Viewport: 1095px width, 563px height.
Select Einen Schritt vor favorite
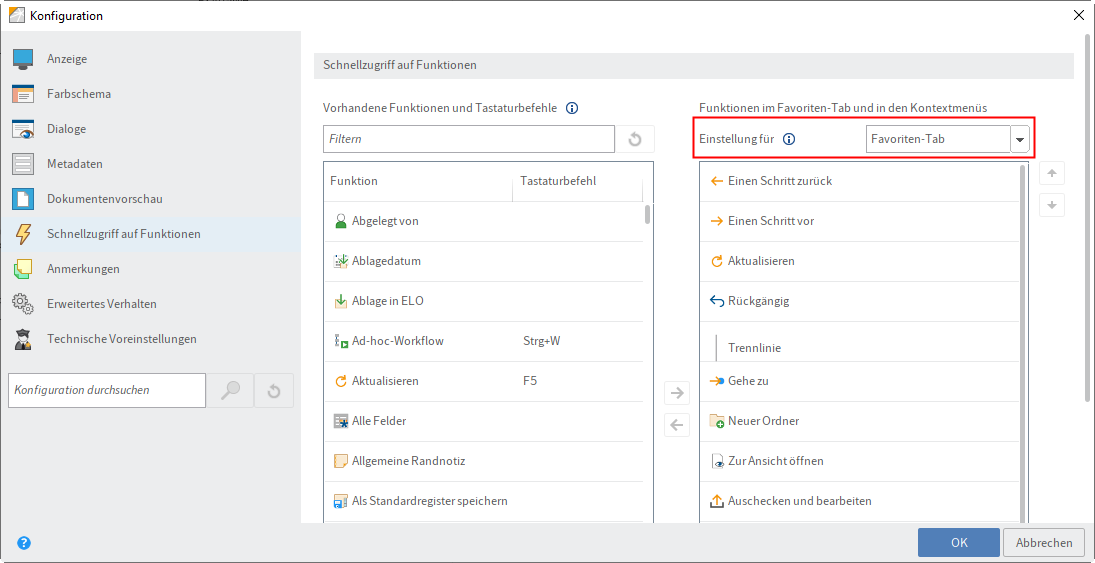click(859, 221)
